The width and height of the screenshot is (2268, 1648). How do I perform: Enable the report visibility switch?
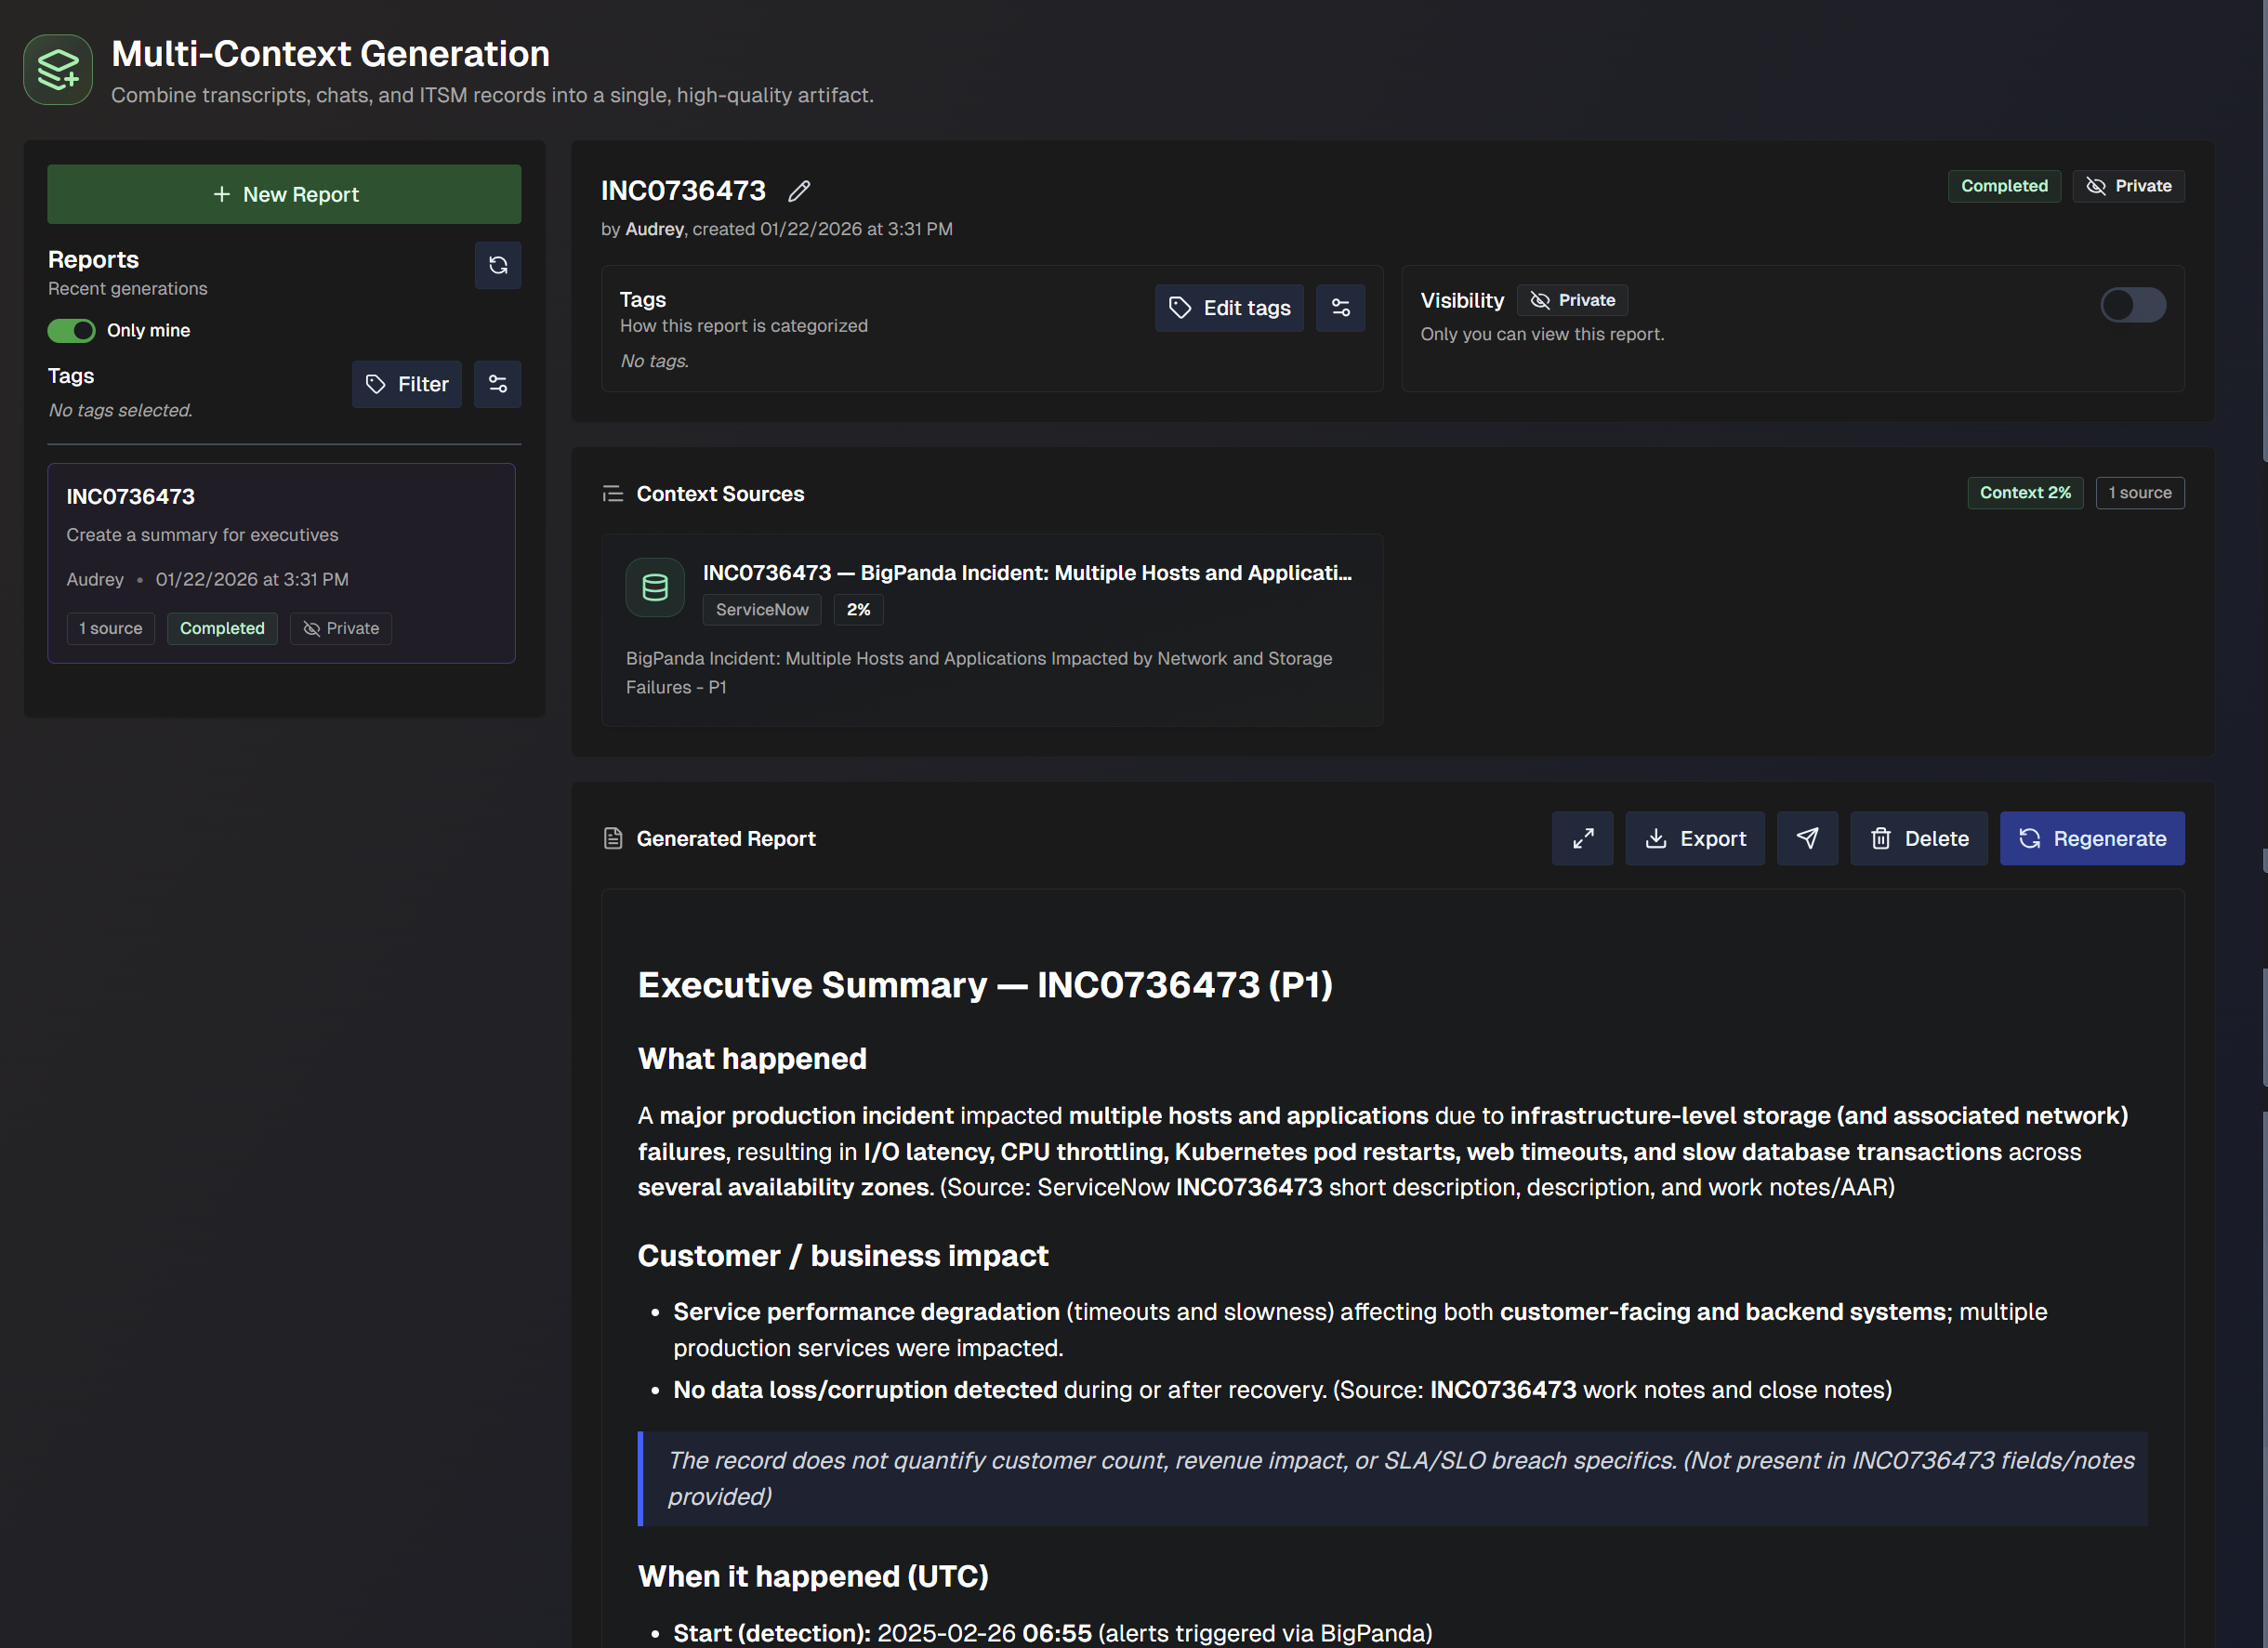pyautogui.click(x=2133, y=306)
